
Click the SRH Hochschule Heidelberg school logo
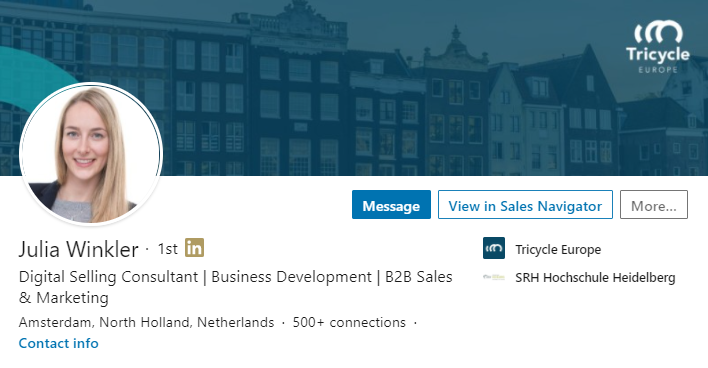(494, 277)
